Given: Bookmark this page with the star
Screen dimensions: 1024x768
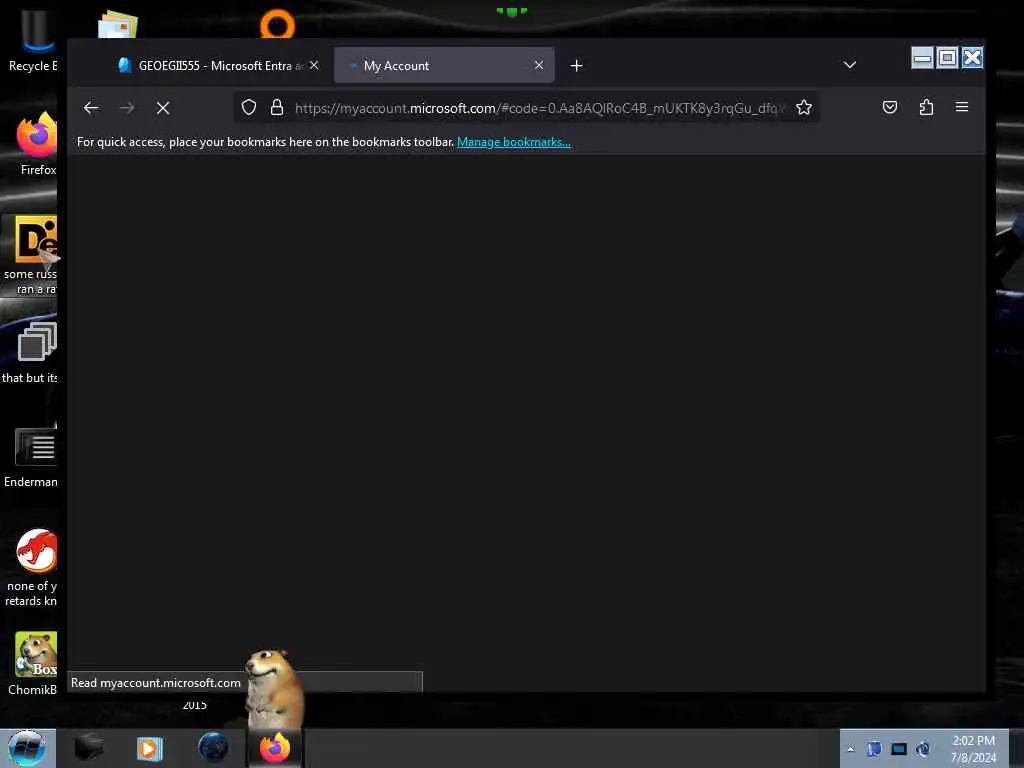Looking at the screenshot, I should tap(804, 107).
